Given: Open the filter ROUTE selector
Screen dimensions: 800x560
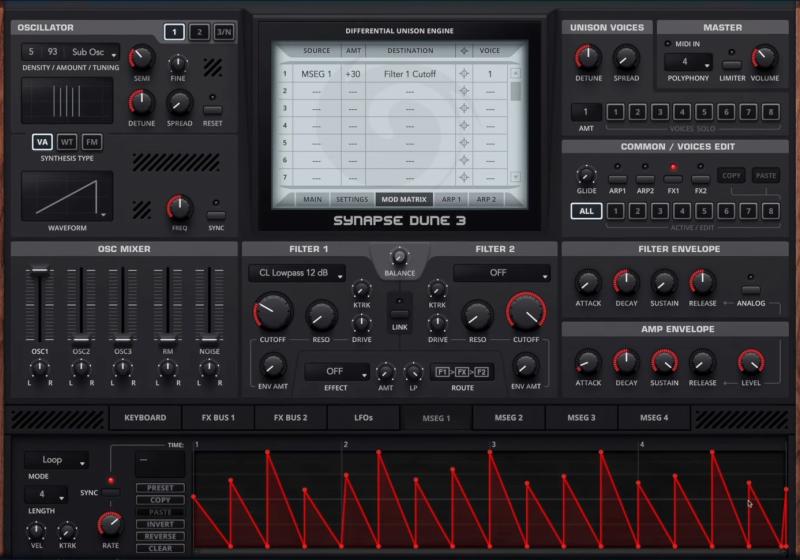Looking at the screenshot, I should point(462,372).
